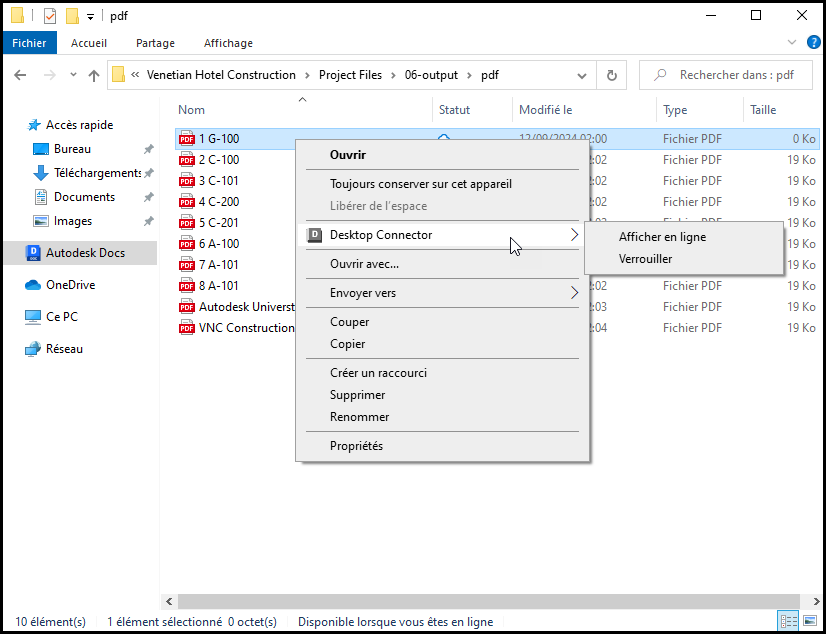Click the PDF icon of 6 A-100
Image resolution: width=826 pixels, height=634 pixels.
point(187,244)
